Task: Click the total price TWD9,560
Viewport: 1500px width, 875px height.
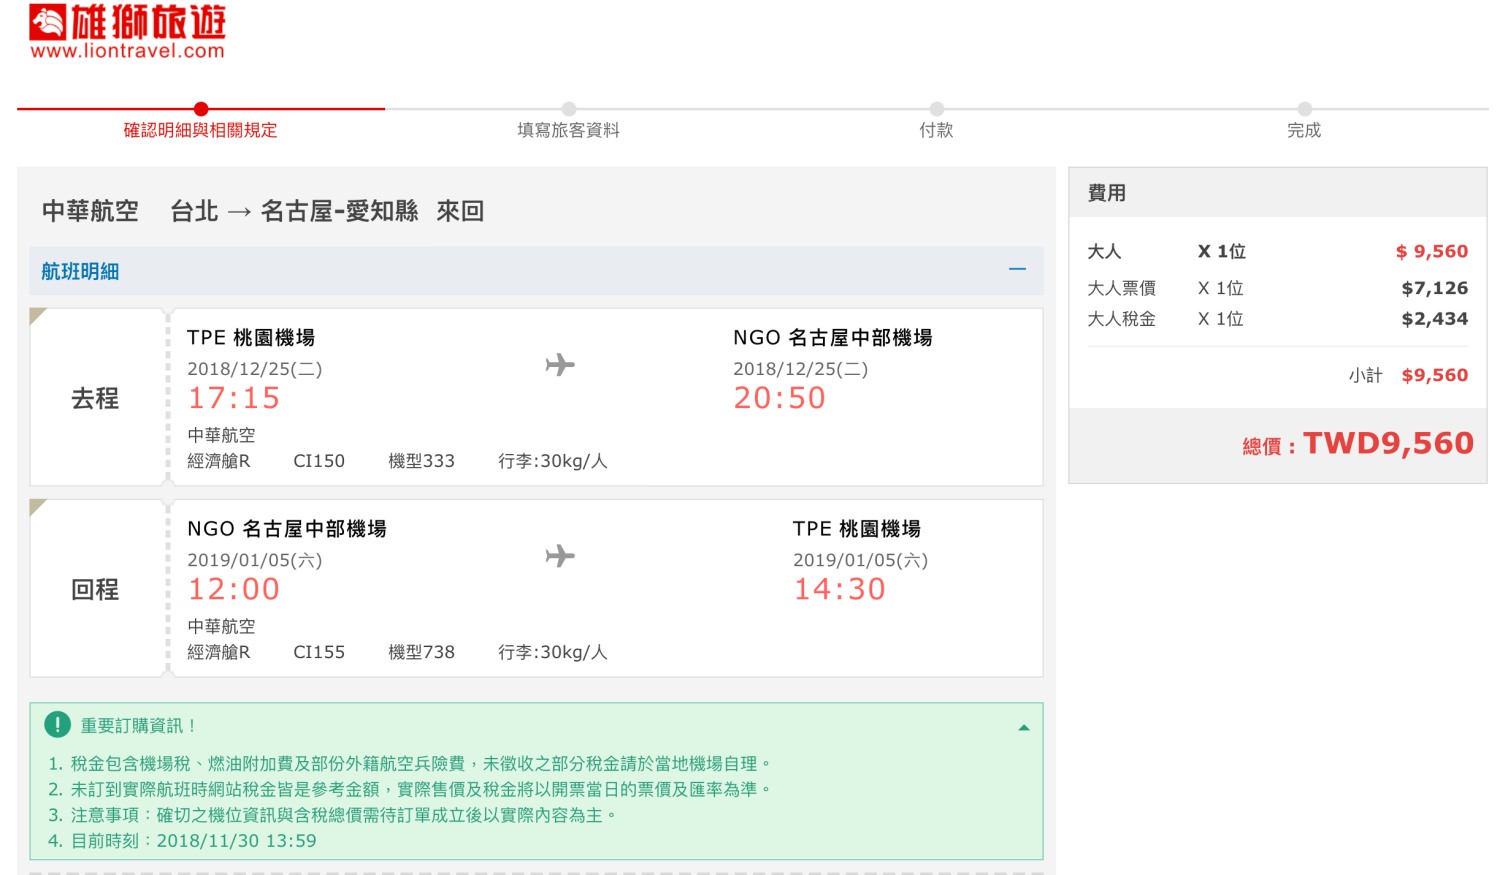Action: coord(1387,443)
